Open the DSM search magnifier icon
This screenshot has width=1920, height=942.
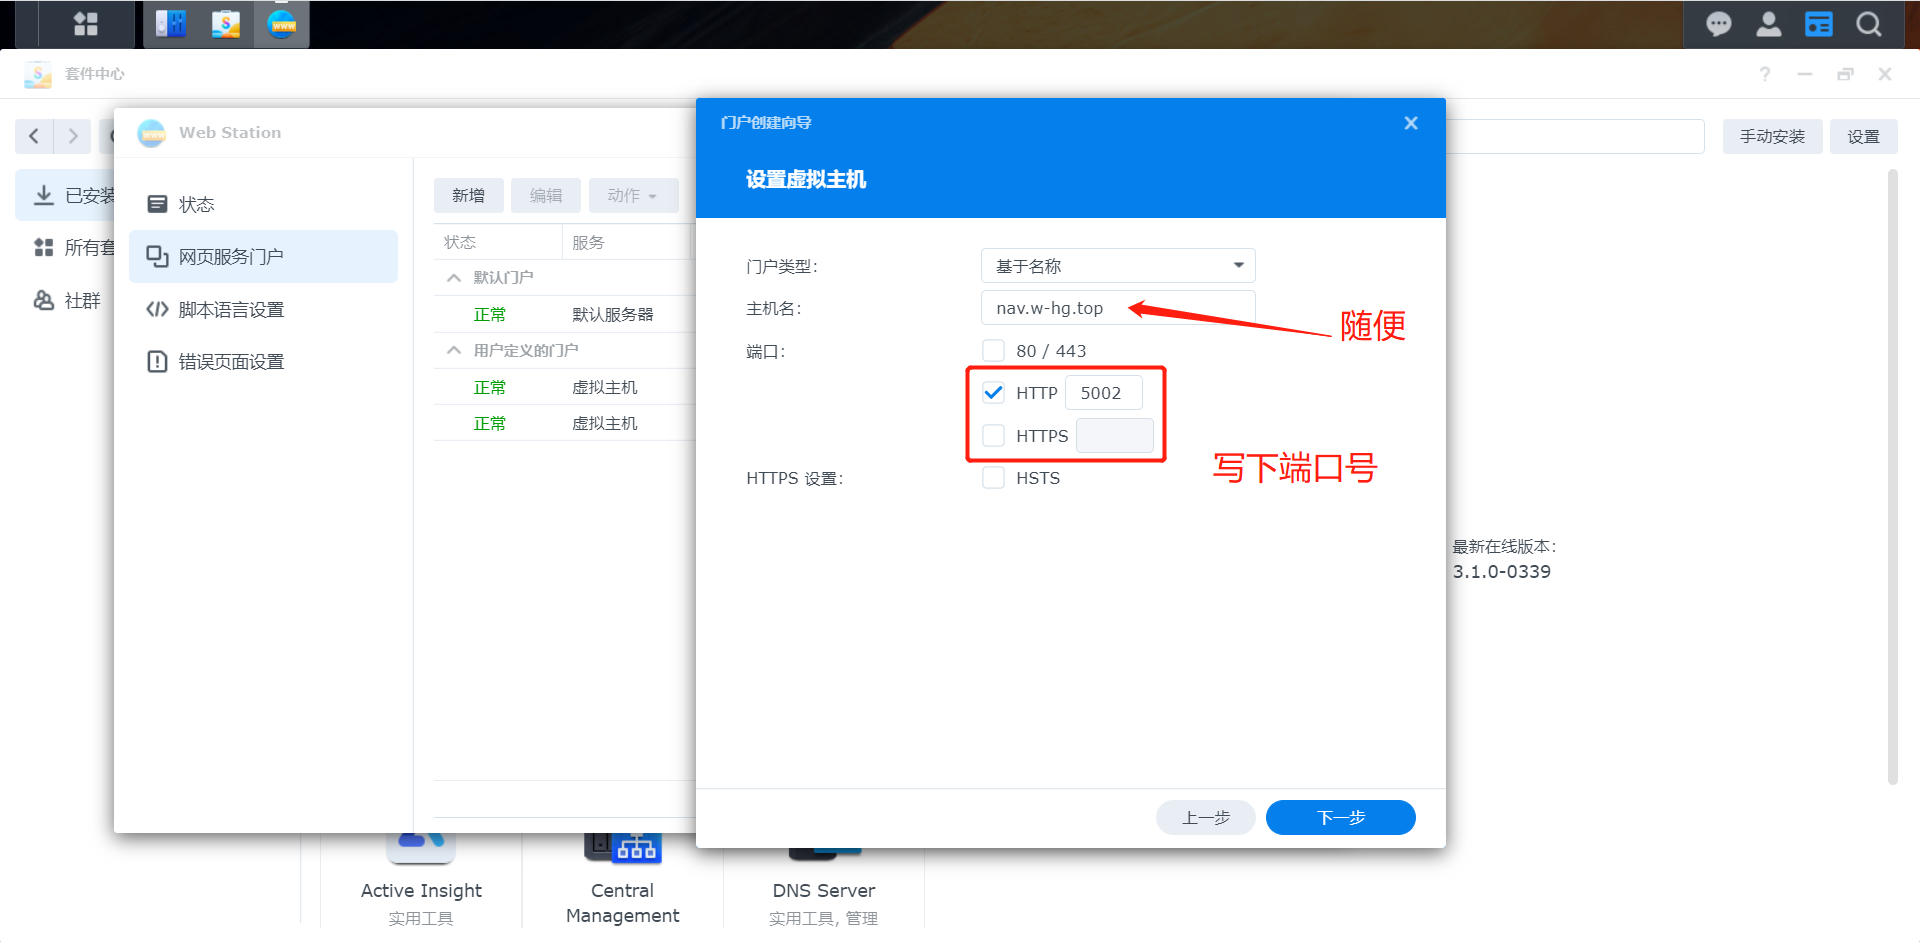[x=1868, y=24]
